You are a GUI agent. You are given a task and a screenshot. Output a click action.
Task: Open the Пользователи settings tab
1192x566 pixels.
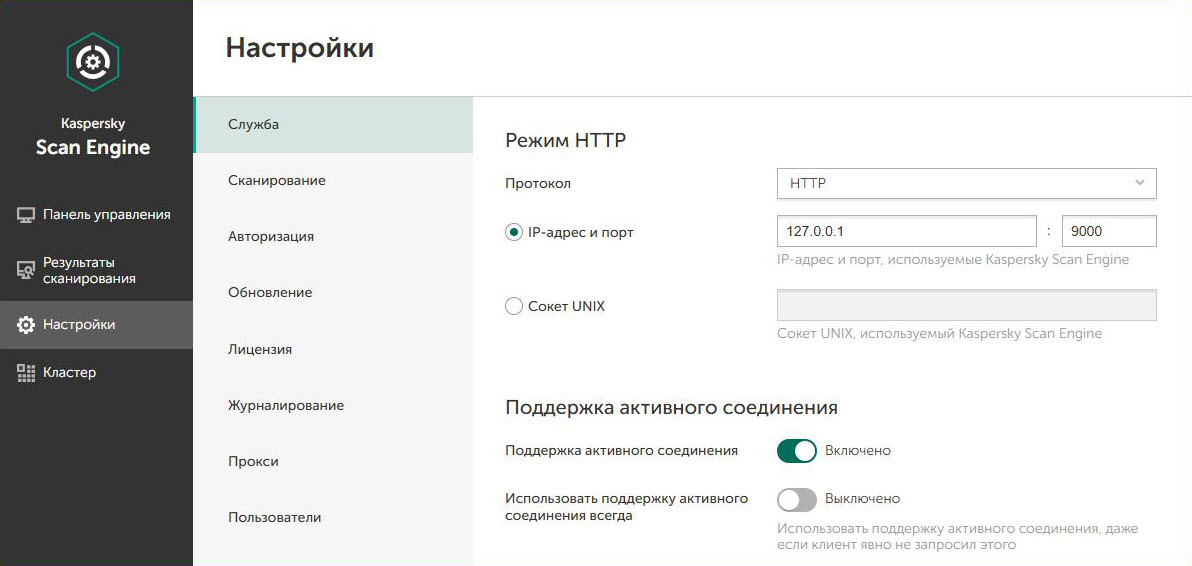(x=333, y=517)
